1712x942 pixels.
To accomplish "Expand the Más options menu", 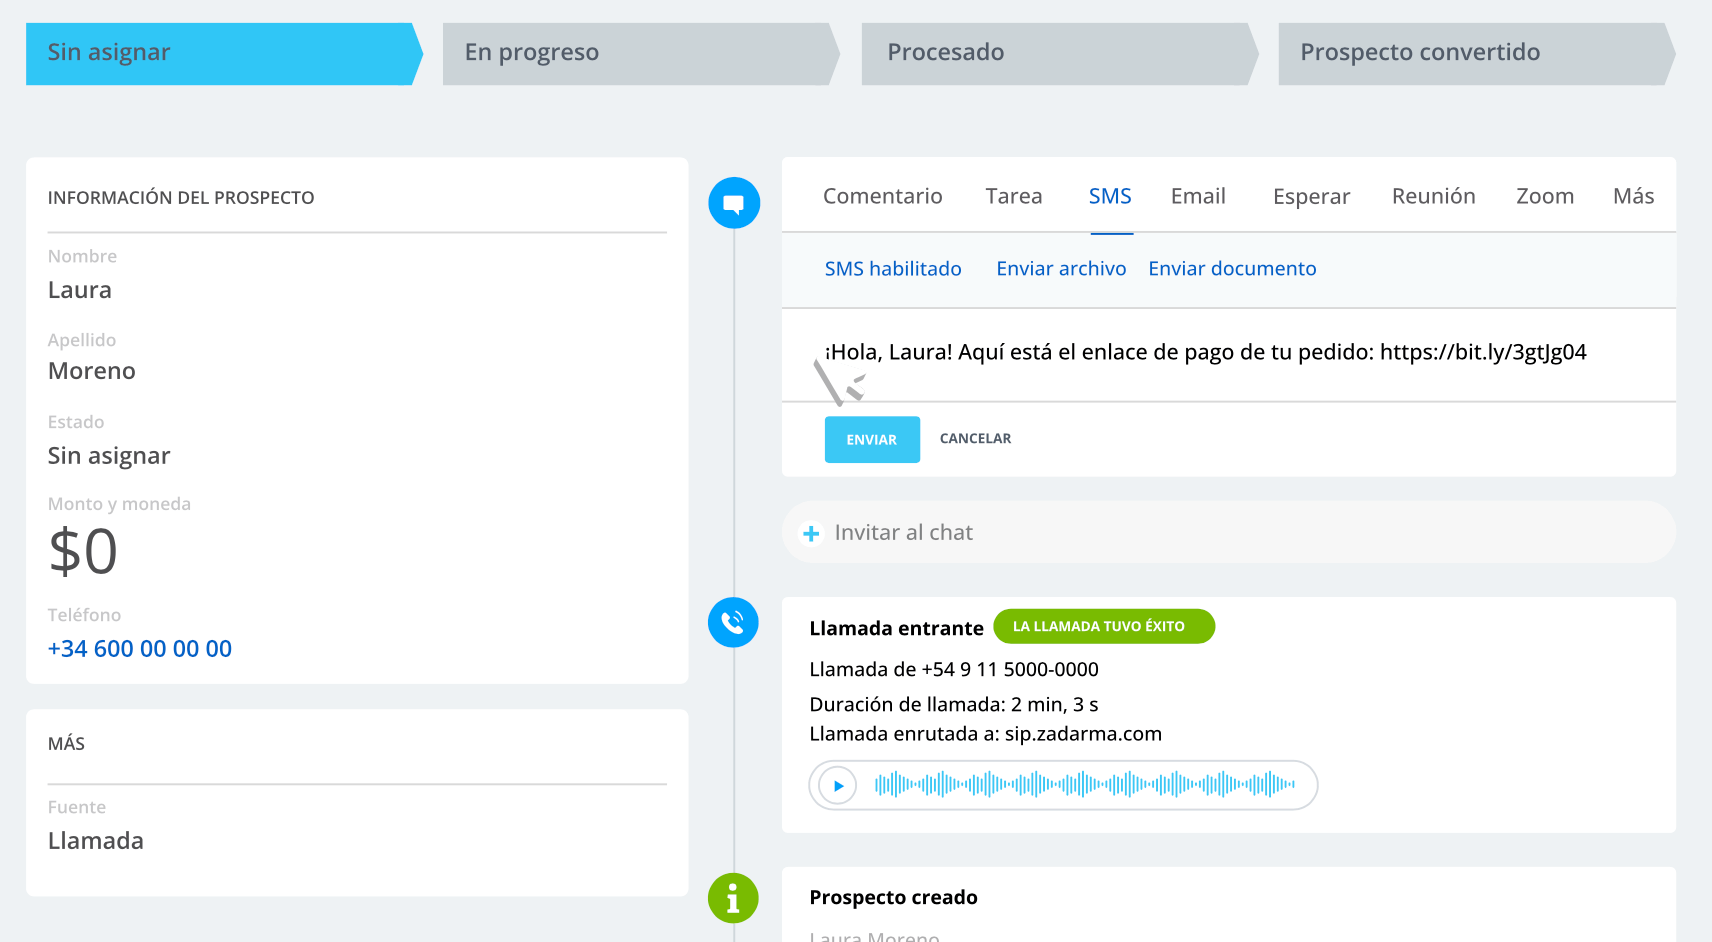I will tap(1632, 196).
